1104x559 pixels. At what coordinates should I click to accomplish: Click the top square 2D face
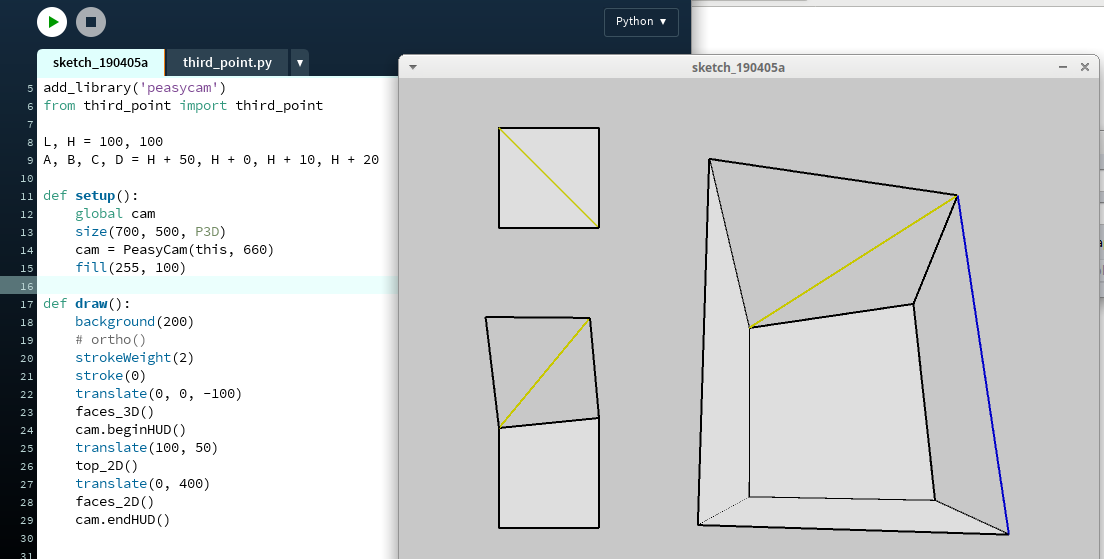point(548,177)
